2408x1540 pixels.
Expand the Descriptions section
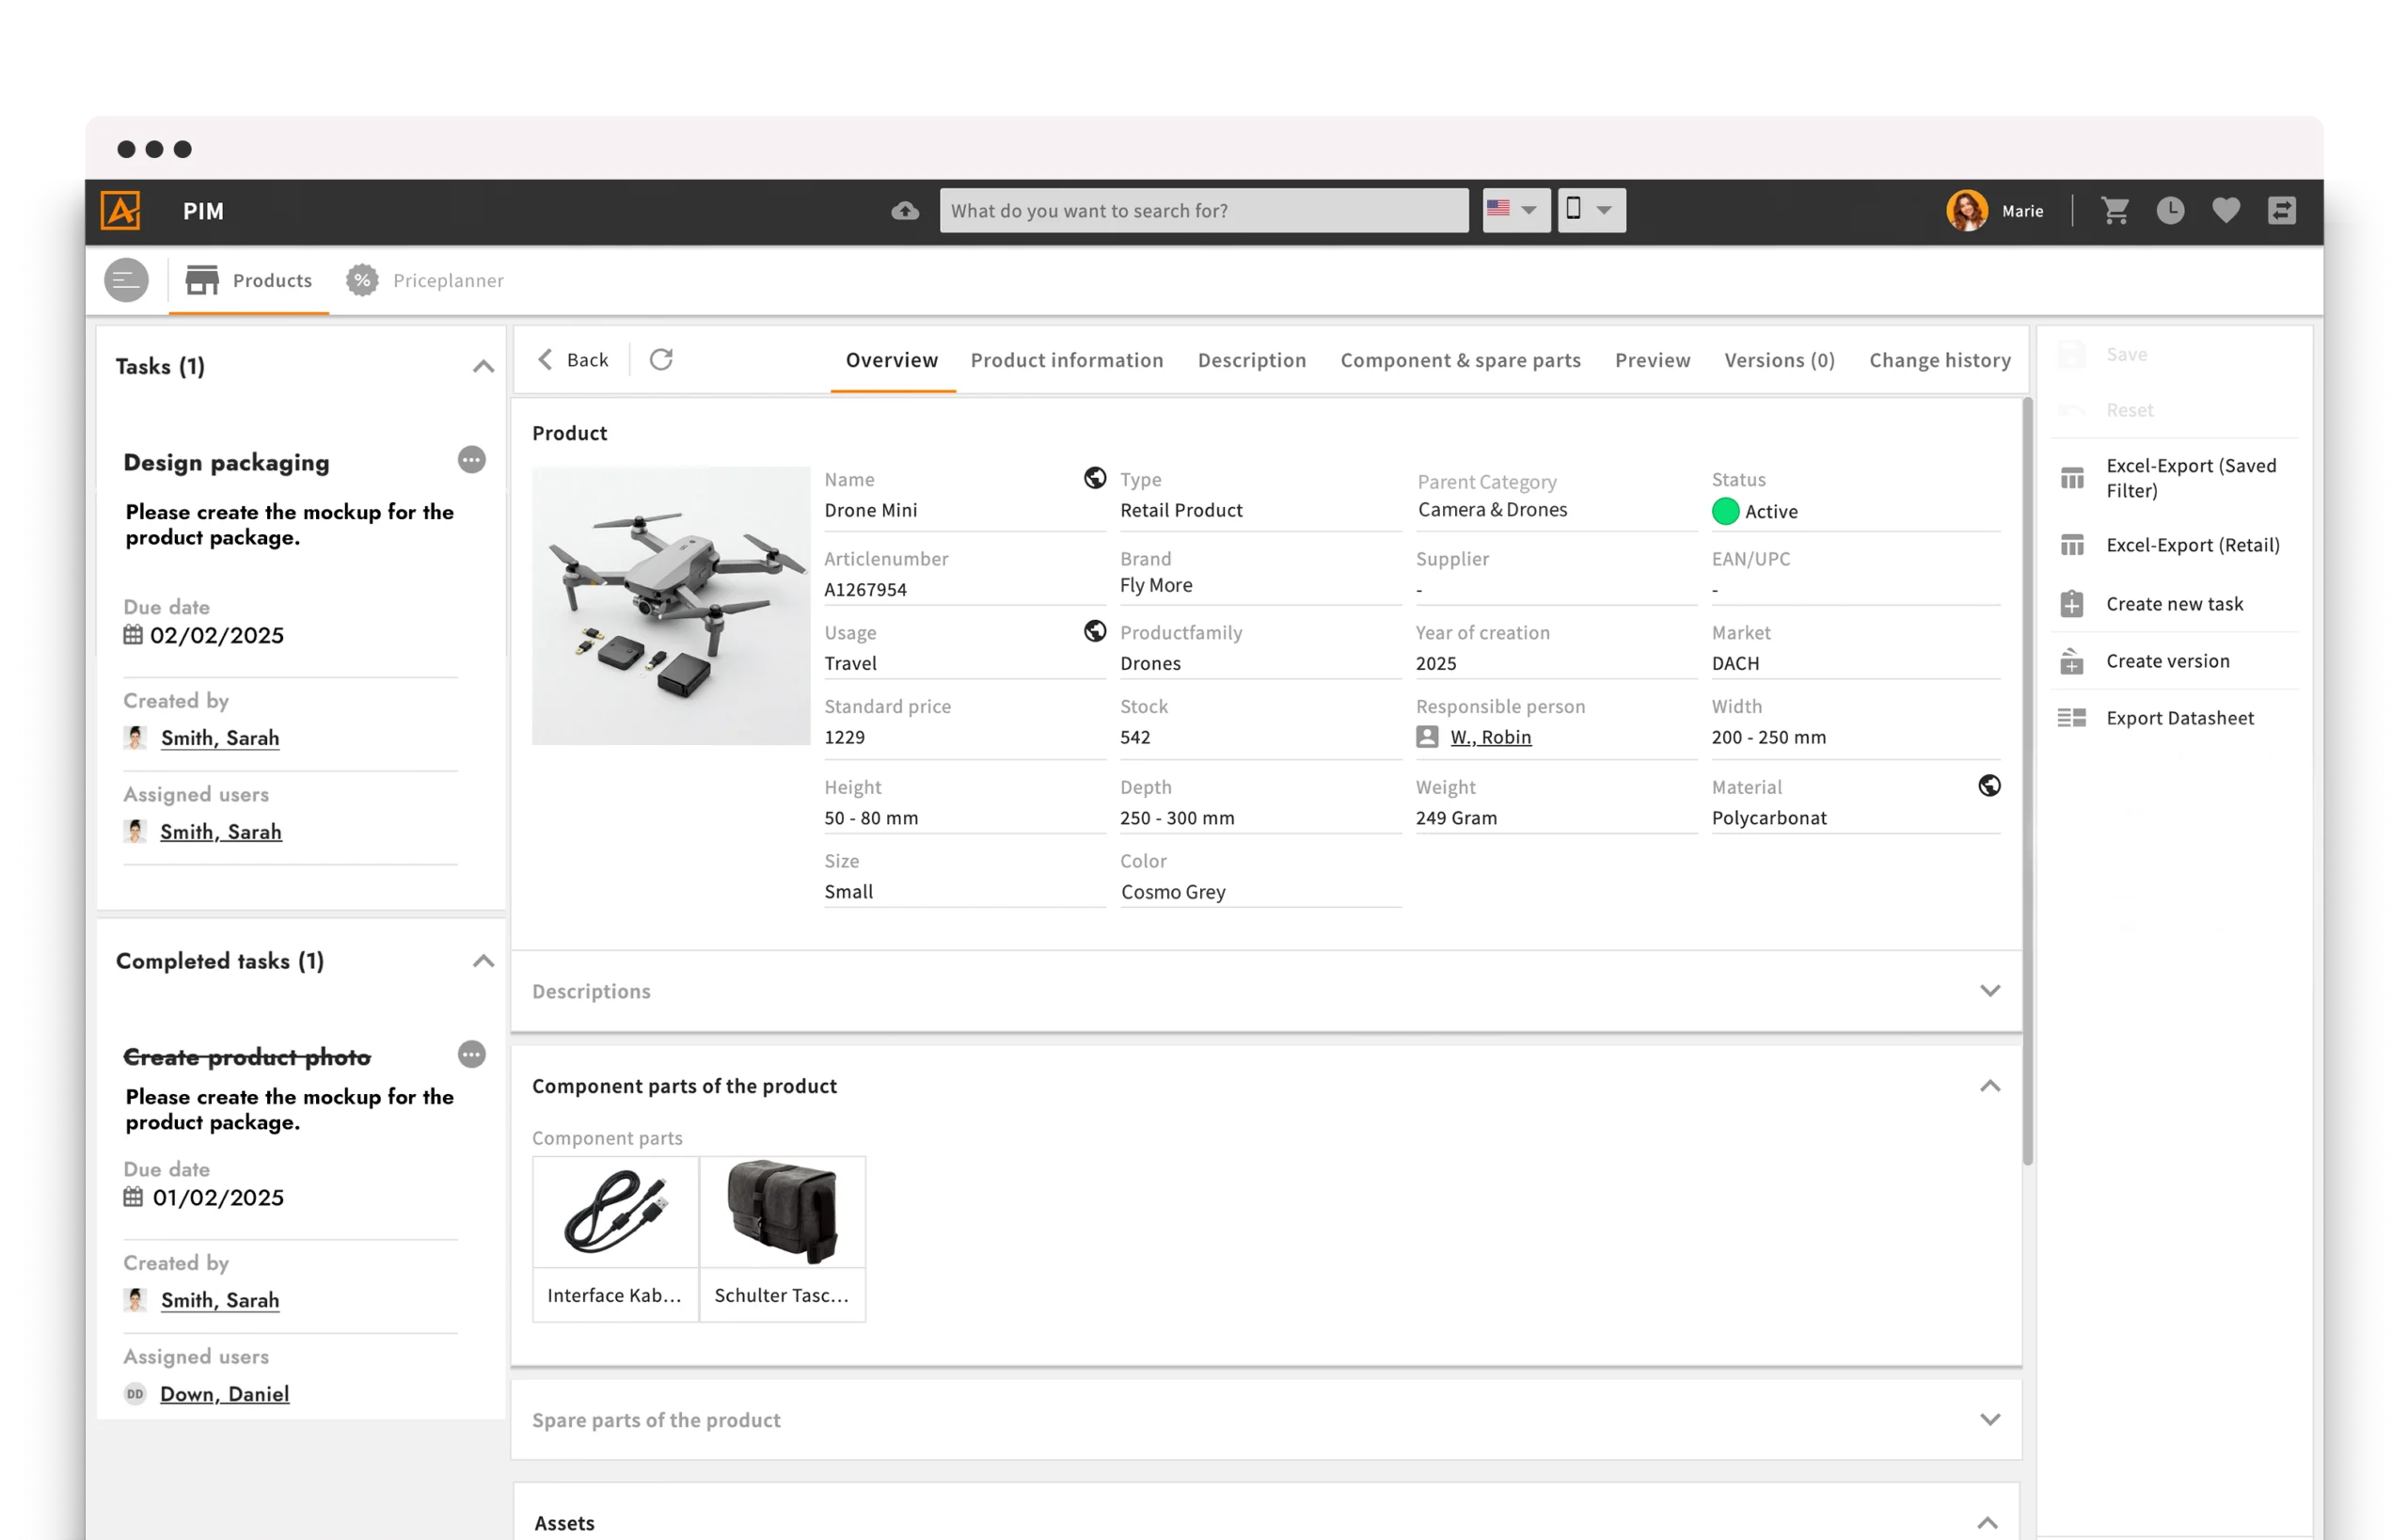pos(1990,991)
